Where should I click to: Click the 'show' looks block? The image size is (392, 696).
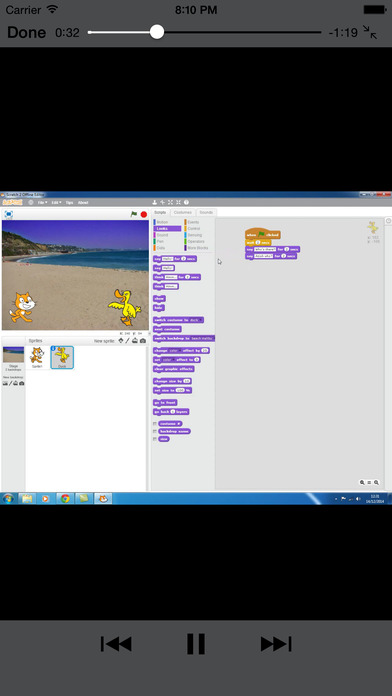click(x=159, y=299)
